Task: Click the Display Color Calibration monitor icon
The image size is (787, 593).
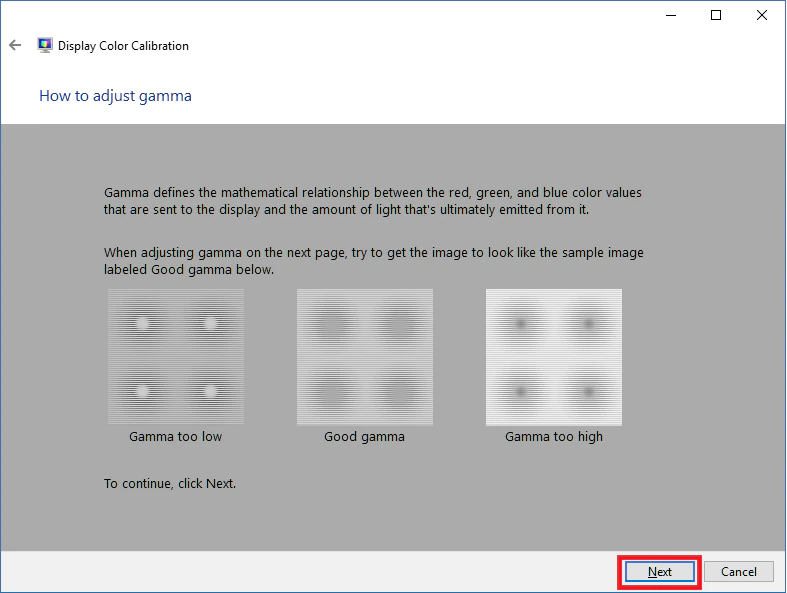Action: (45, 45)
